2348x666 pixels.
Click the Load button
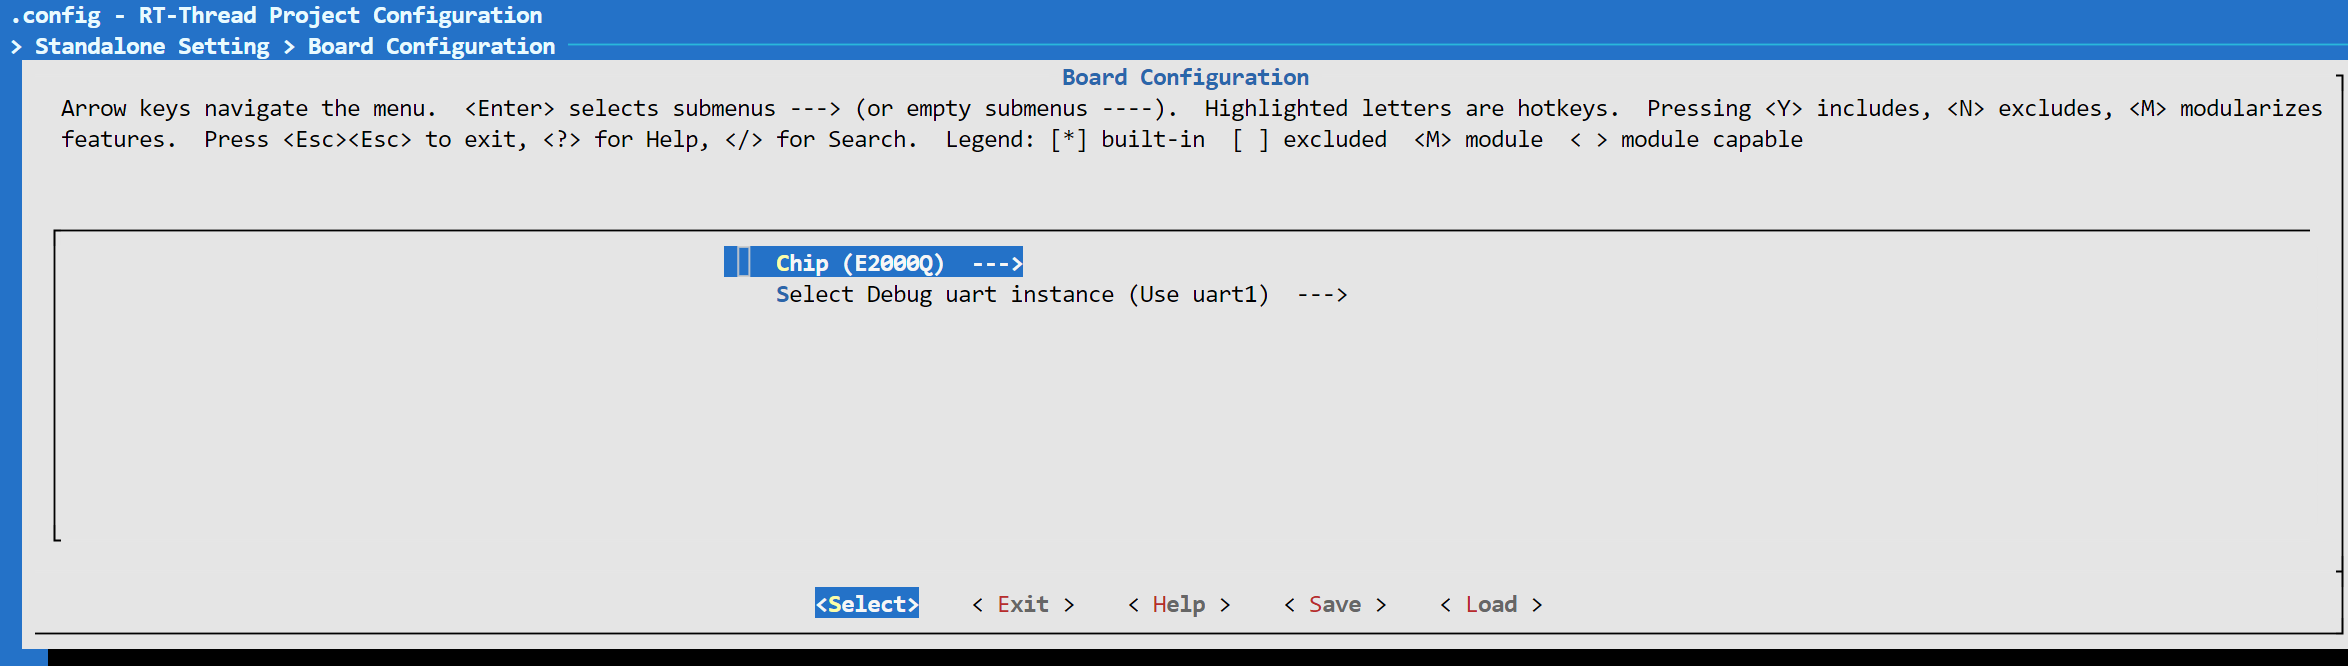(1490, 605)
